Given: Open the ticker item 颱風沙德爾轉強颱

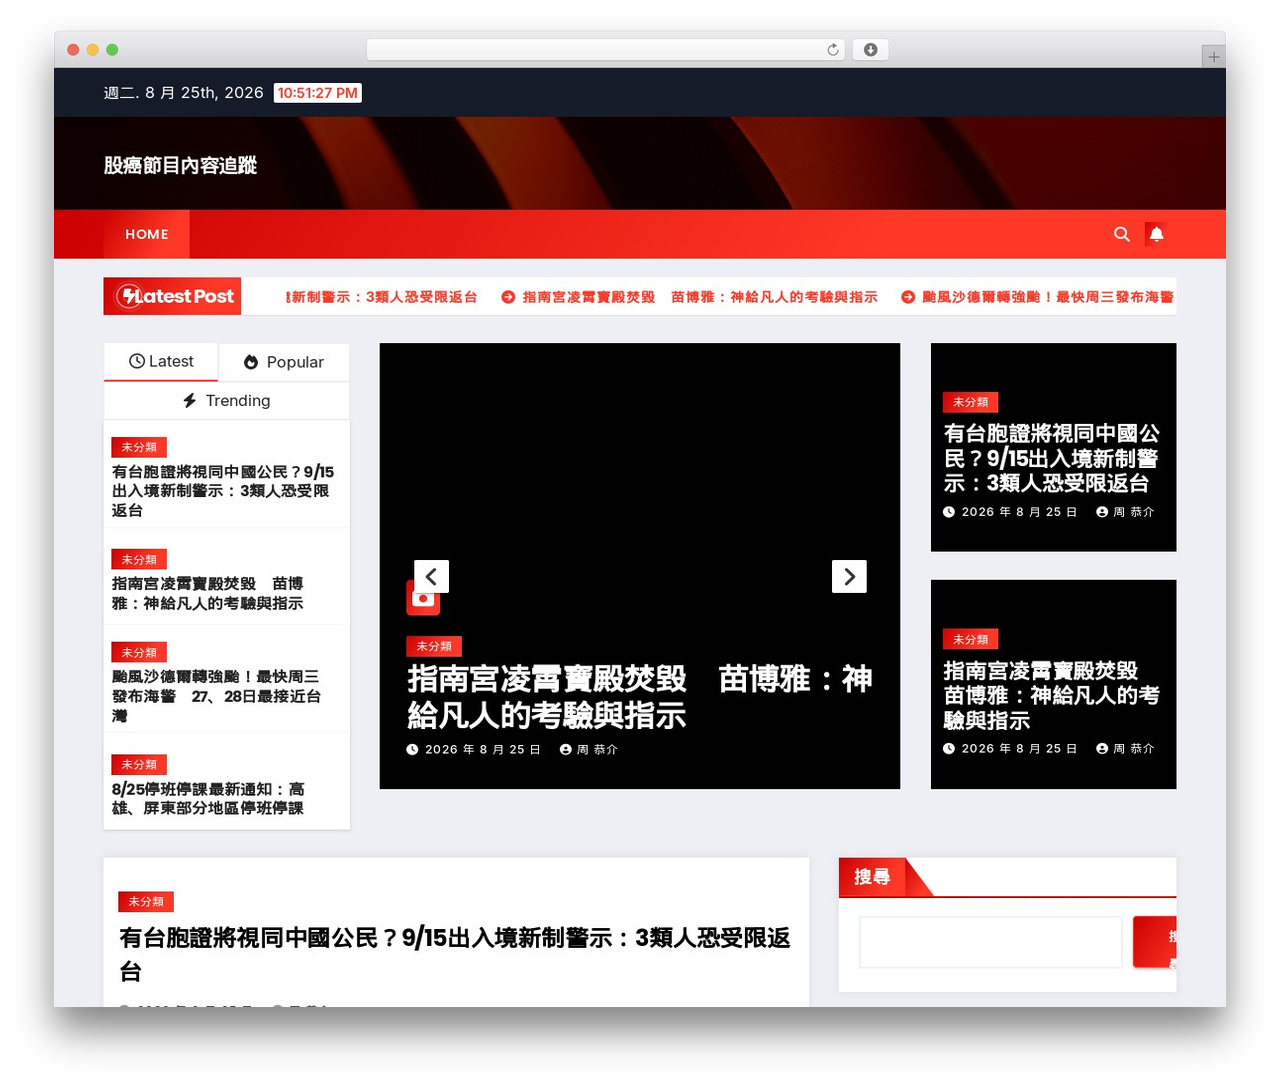Looking at the screenshot, I should pos(1038,297).
